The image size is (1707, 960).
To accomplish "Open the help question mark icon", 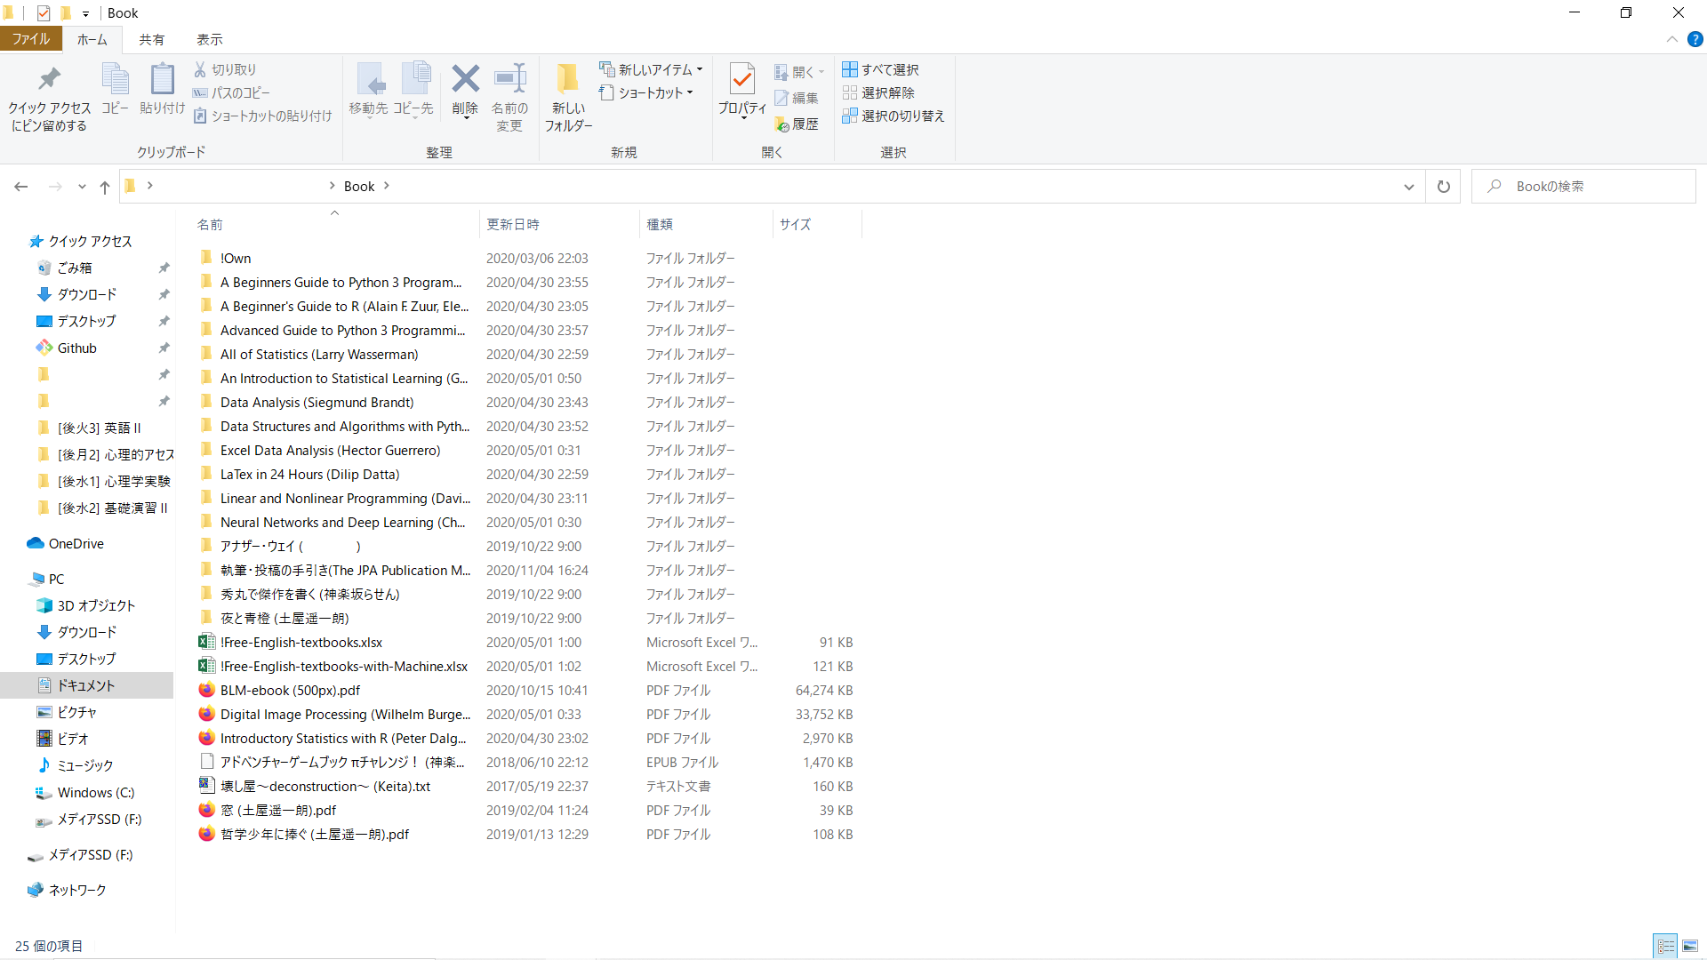I will point(1695,39).
